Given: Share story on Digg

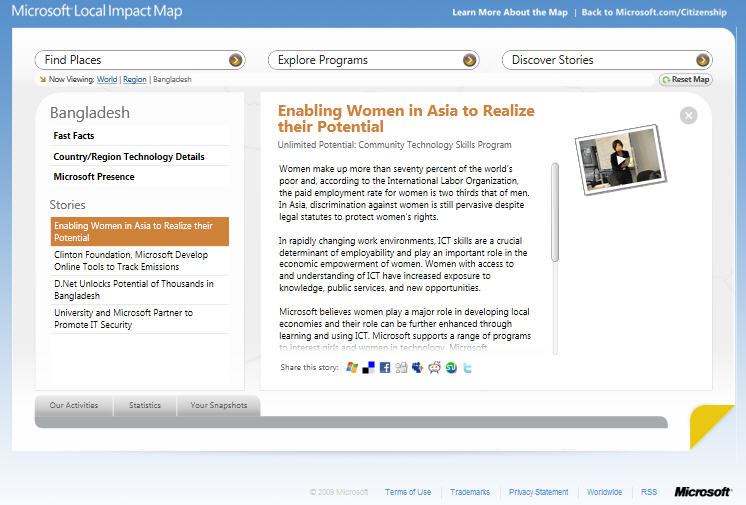Looking at the screenshot, I should 401,367.
